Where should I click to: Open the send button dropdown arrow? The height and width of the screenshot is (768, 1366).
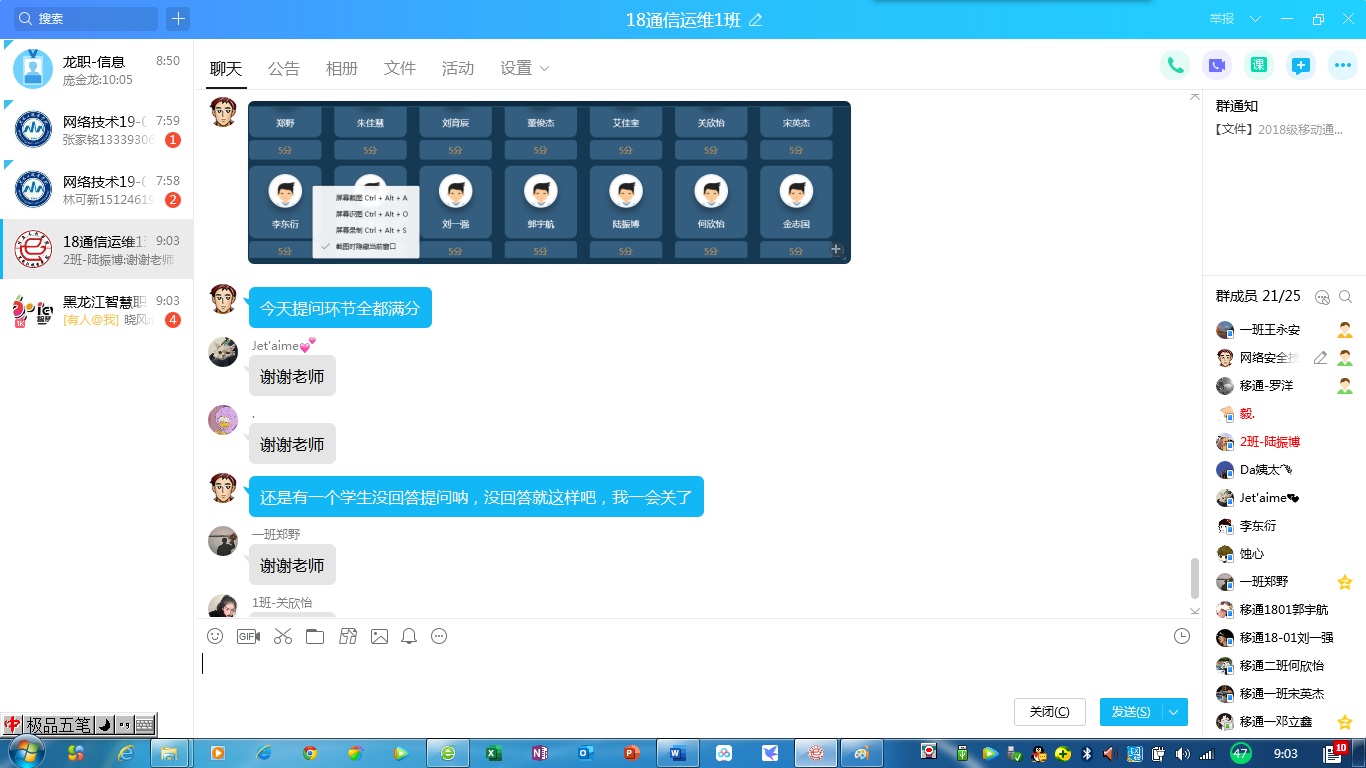1174,712
